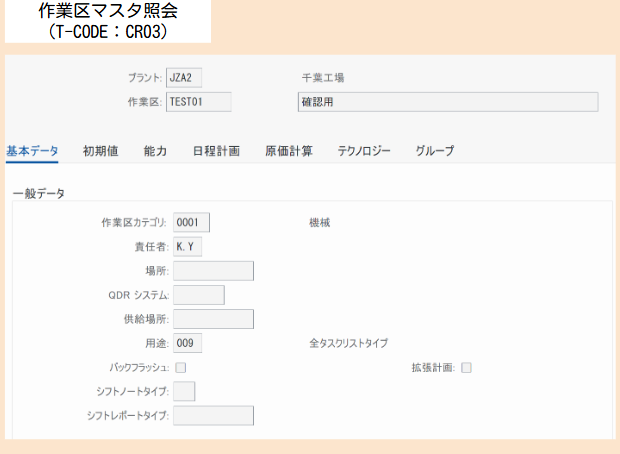Click the プラント field showing JZA2
The image size is (620, 454).
184,78
